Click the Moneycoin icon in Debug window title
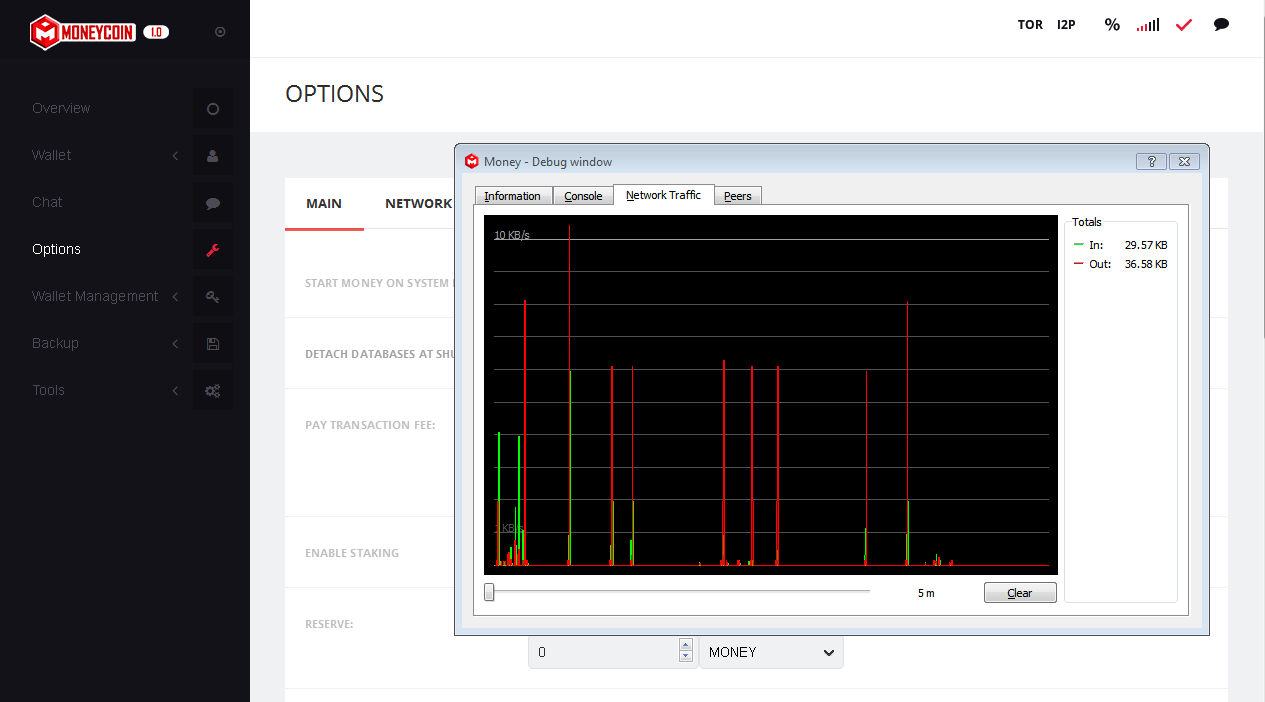The width and height of the screenshot is (1265, 702). click(x=472, y=161)
